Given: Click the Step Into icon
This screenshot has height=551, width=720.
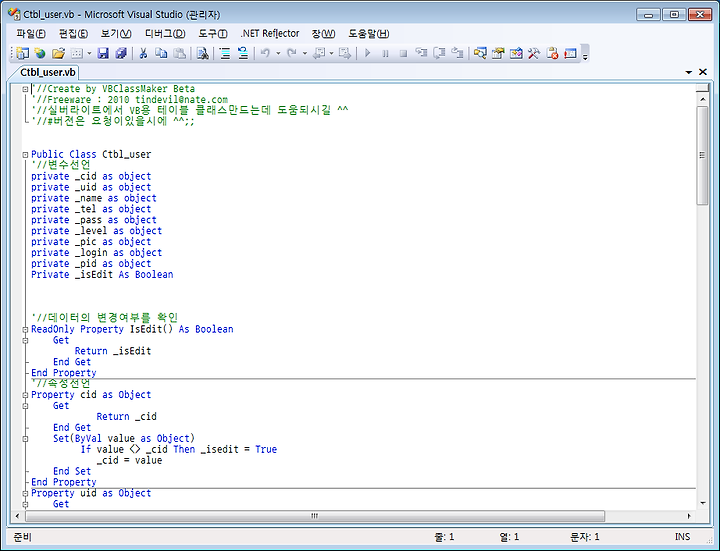Looking at the screenshot, I should [x=421, y=53].
